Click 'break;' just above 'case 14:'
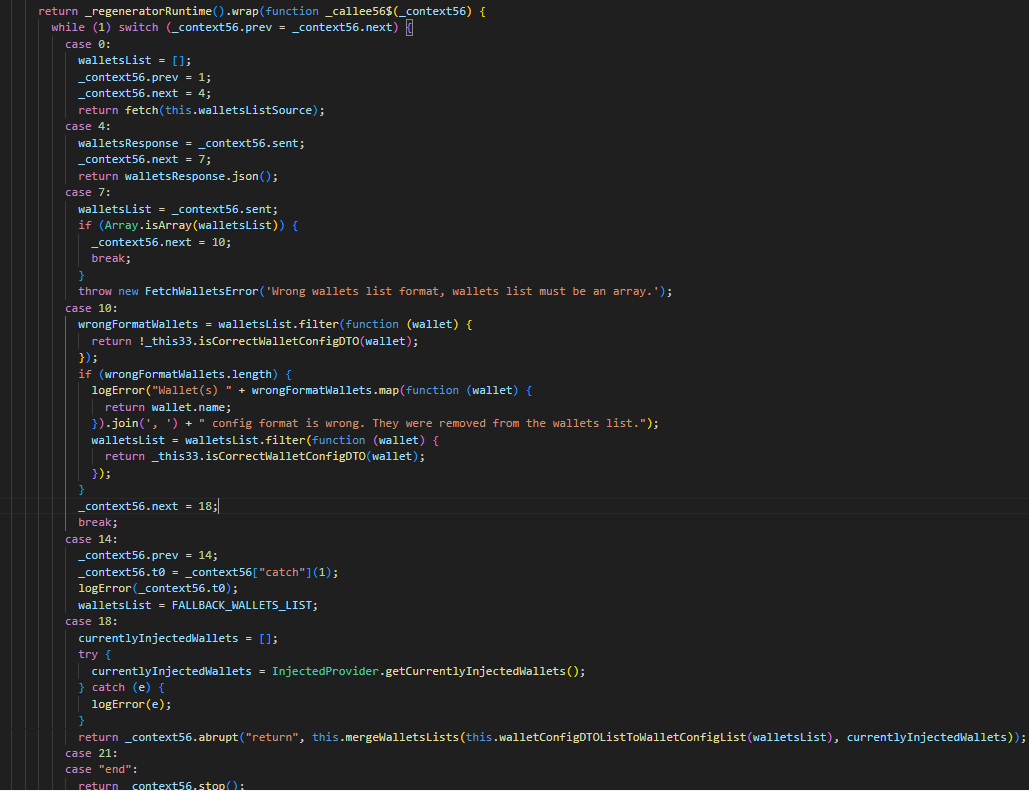The image size is (1029, 791). pyautogui.click(x=98, y=523)
